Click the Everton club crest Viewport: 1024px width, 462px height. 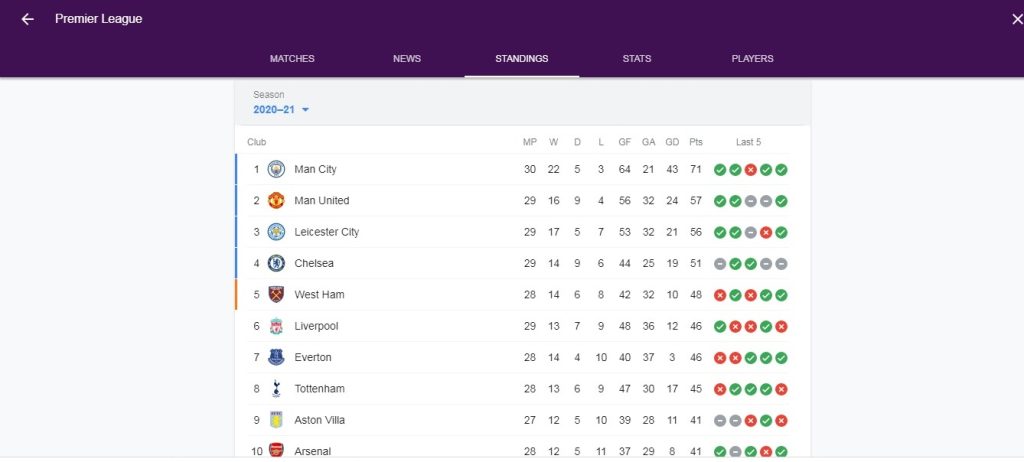point(276,357)
